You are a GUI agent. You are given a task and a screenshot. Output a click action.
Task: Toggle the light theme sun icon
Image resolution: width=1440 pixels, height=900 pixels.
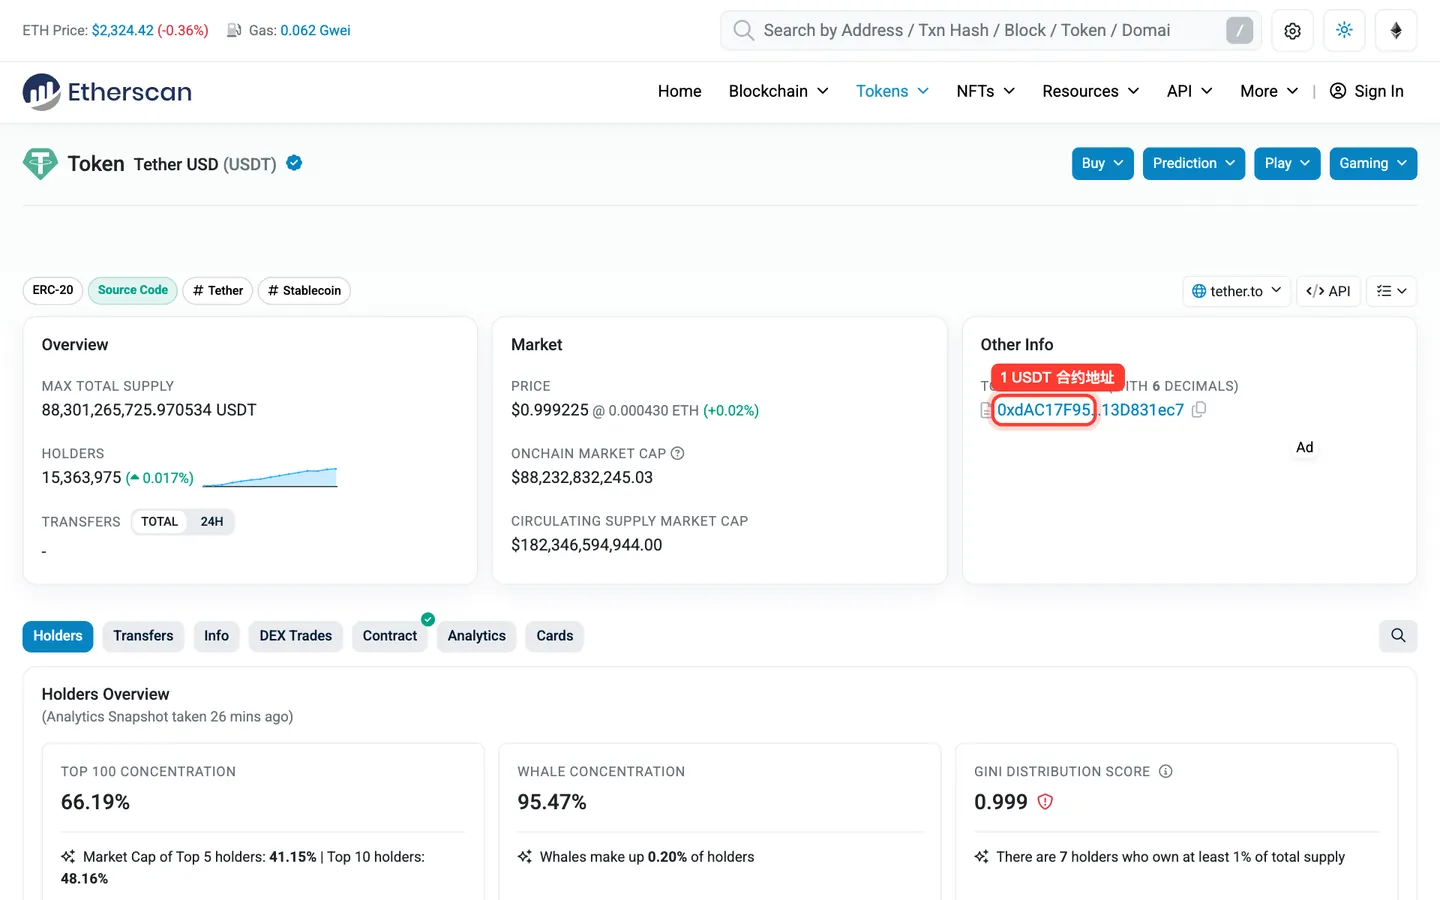[x=1344, y=31]
